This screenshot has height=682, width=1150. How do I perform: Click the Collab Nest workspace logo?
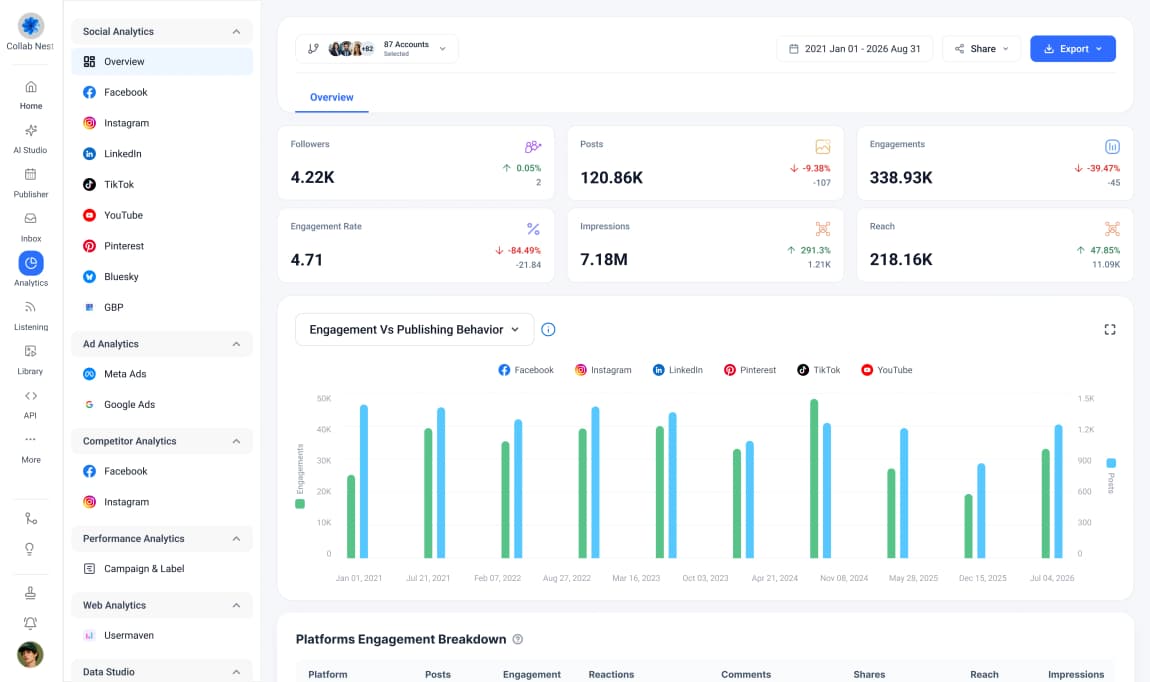[31, 26]
